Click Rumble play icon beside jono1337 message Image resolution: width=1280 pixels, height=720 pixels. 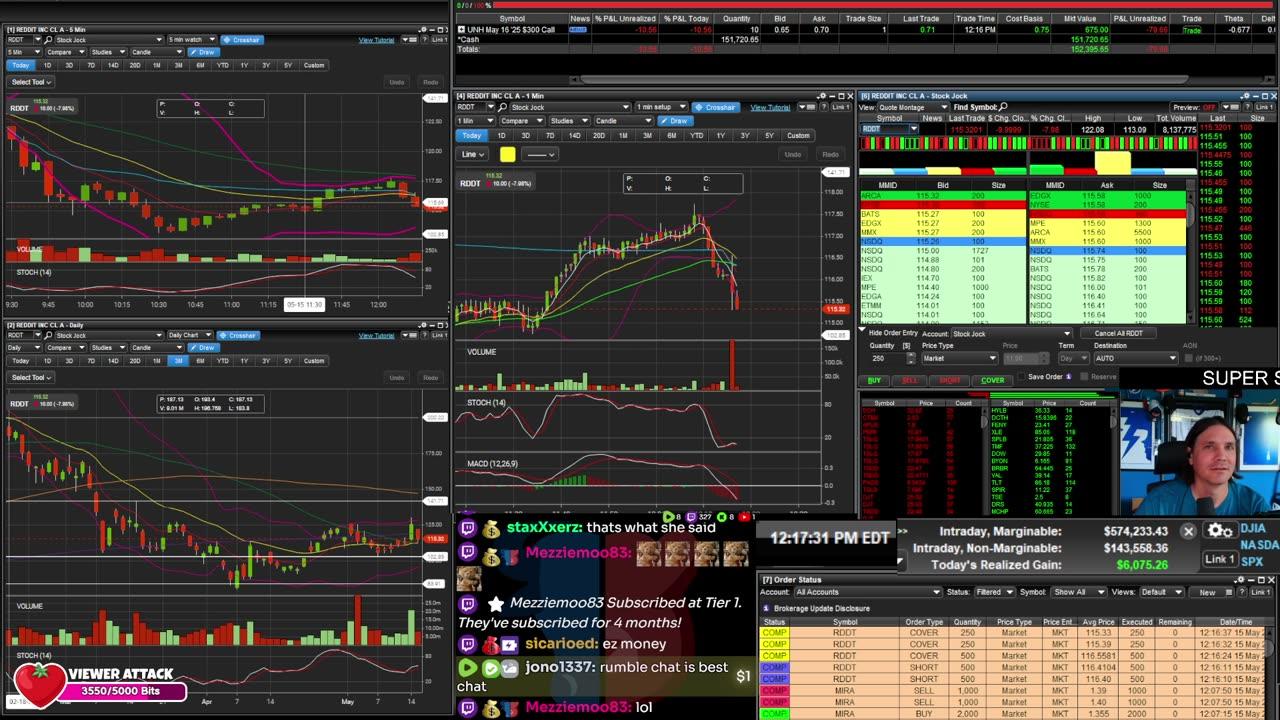coord(467,667)
